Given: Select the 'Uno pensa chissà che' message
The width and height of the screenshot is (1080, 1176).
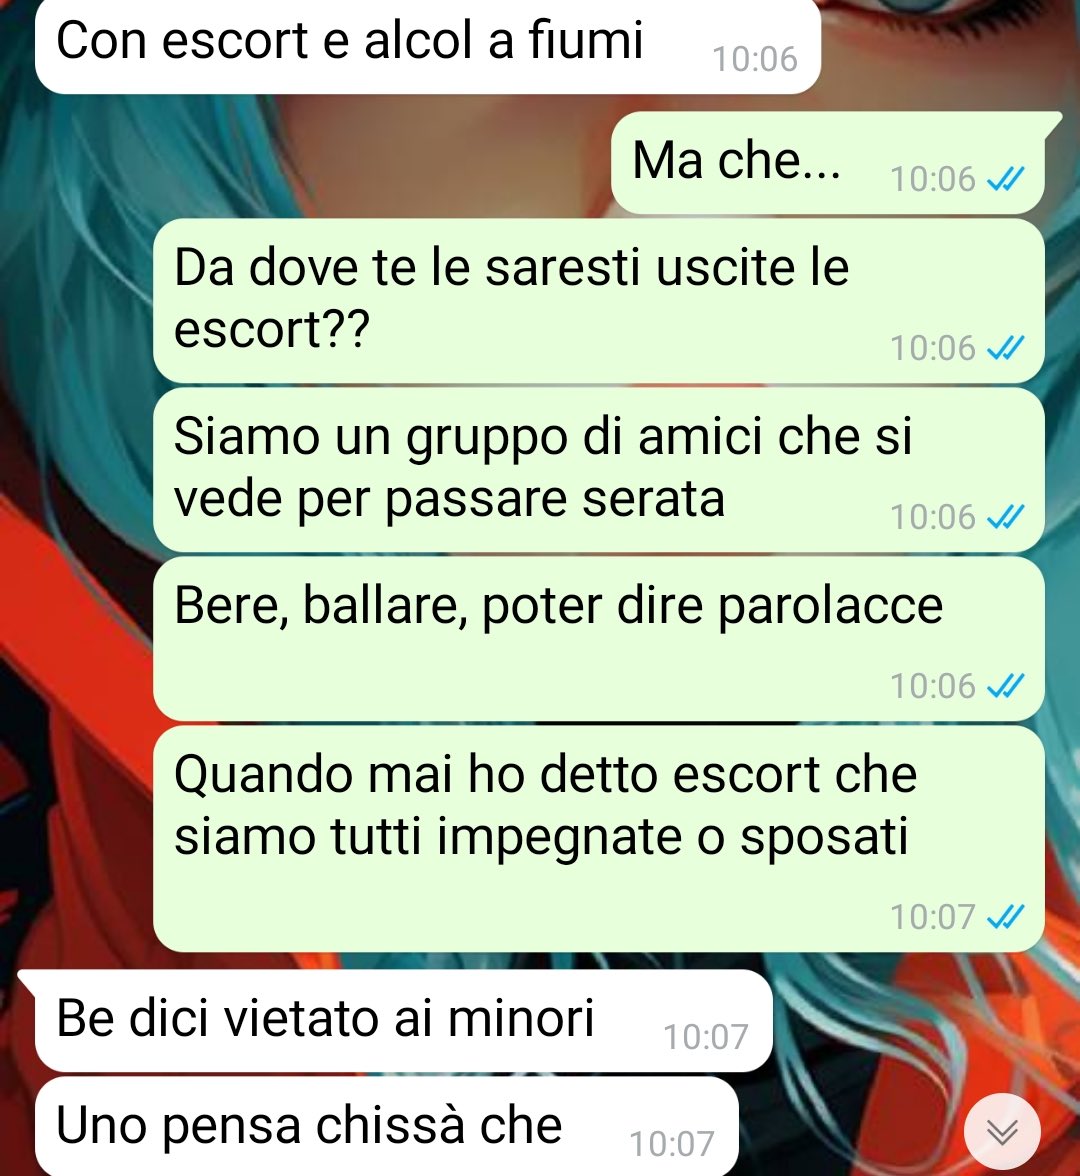Looking at the screenshot, I should (x=386, y=1126).
